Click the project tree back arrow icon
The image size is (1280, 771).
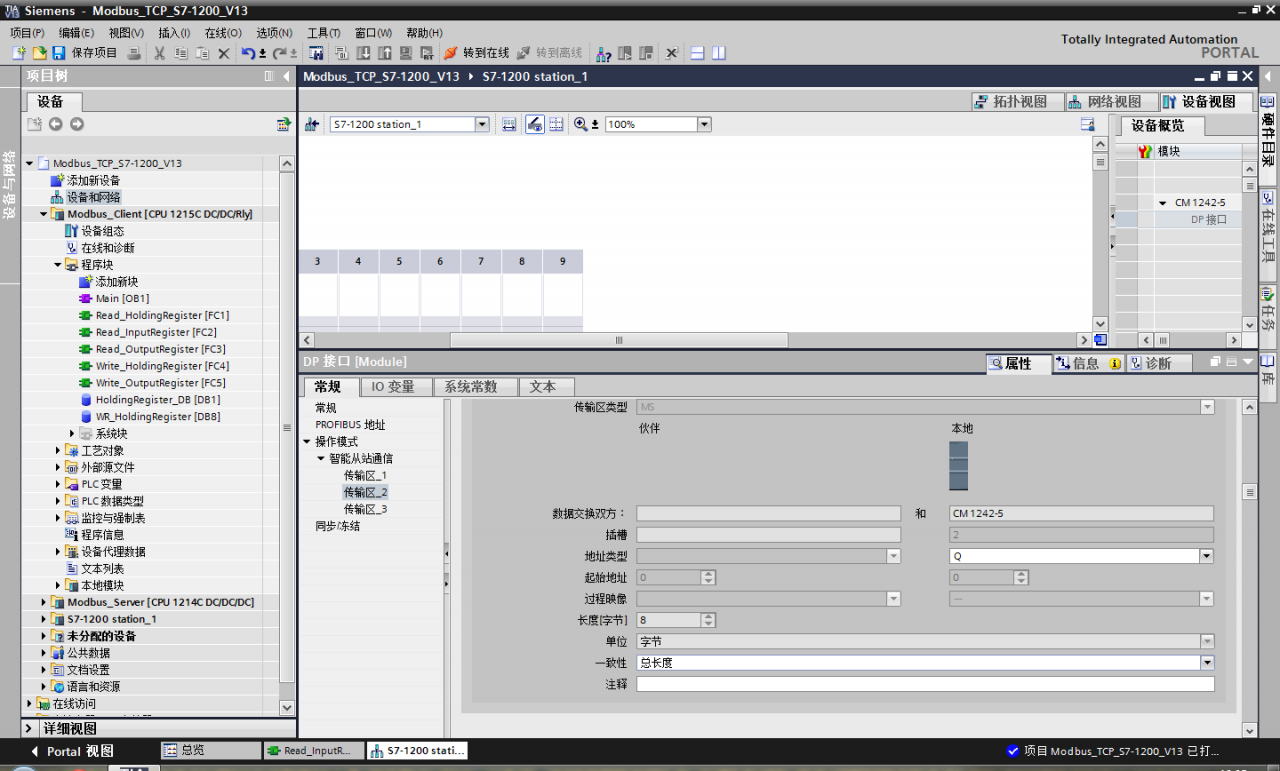pyautogui.click(x=55, y=124)
